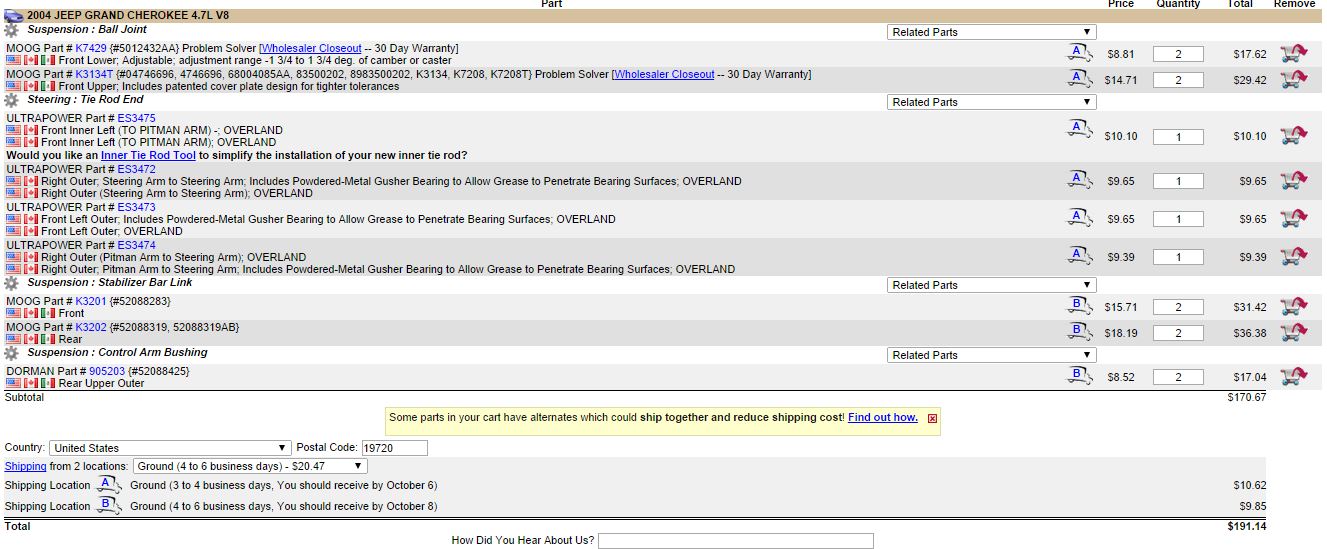Viewport: 1327px width, 549px height.
Task: Expand the Ground shipping method dropdown
Action: (249, 466)
